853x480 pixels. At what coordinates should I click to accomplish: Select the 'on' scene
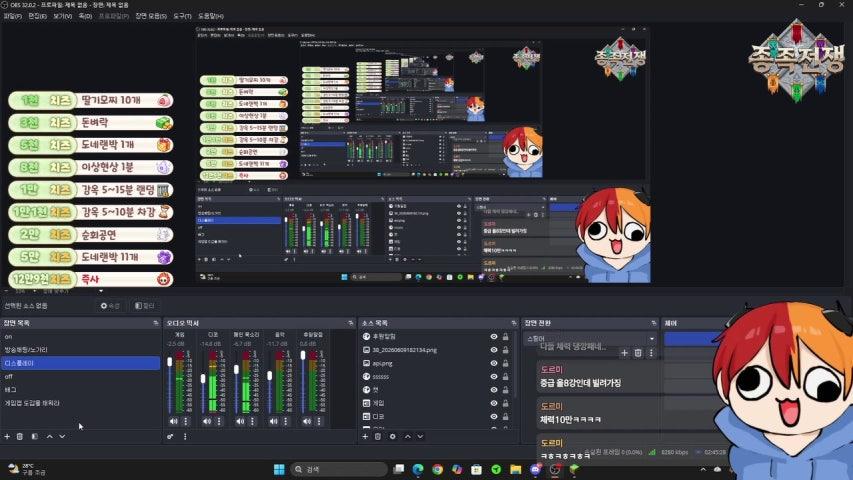tap(81, 337)
